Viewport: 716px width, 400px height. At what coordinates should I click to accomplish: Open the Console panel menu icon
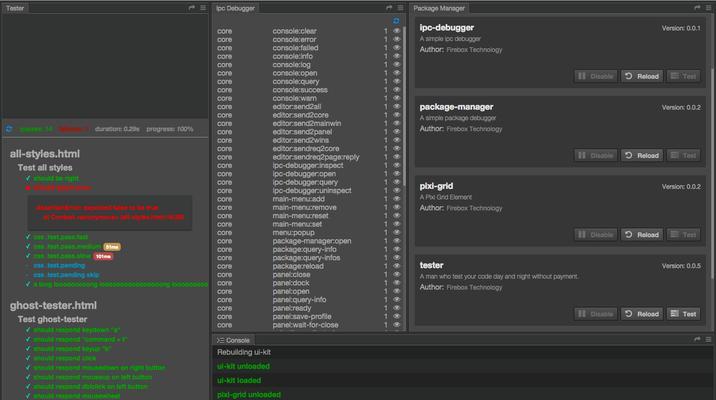point(708,339)
